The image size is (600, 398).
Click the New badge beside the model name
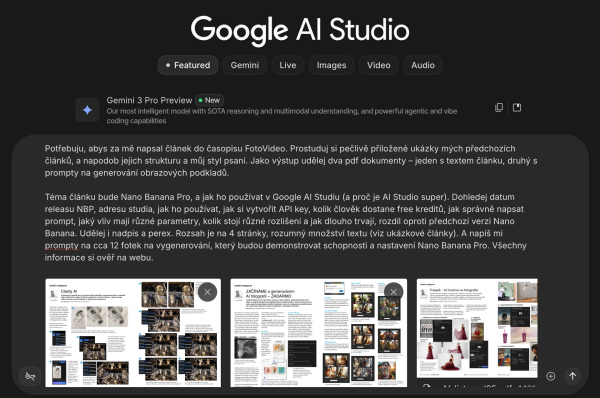(209, 100)
